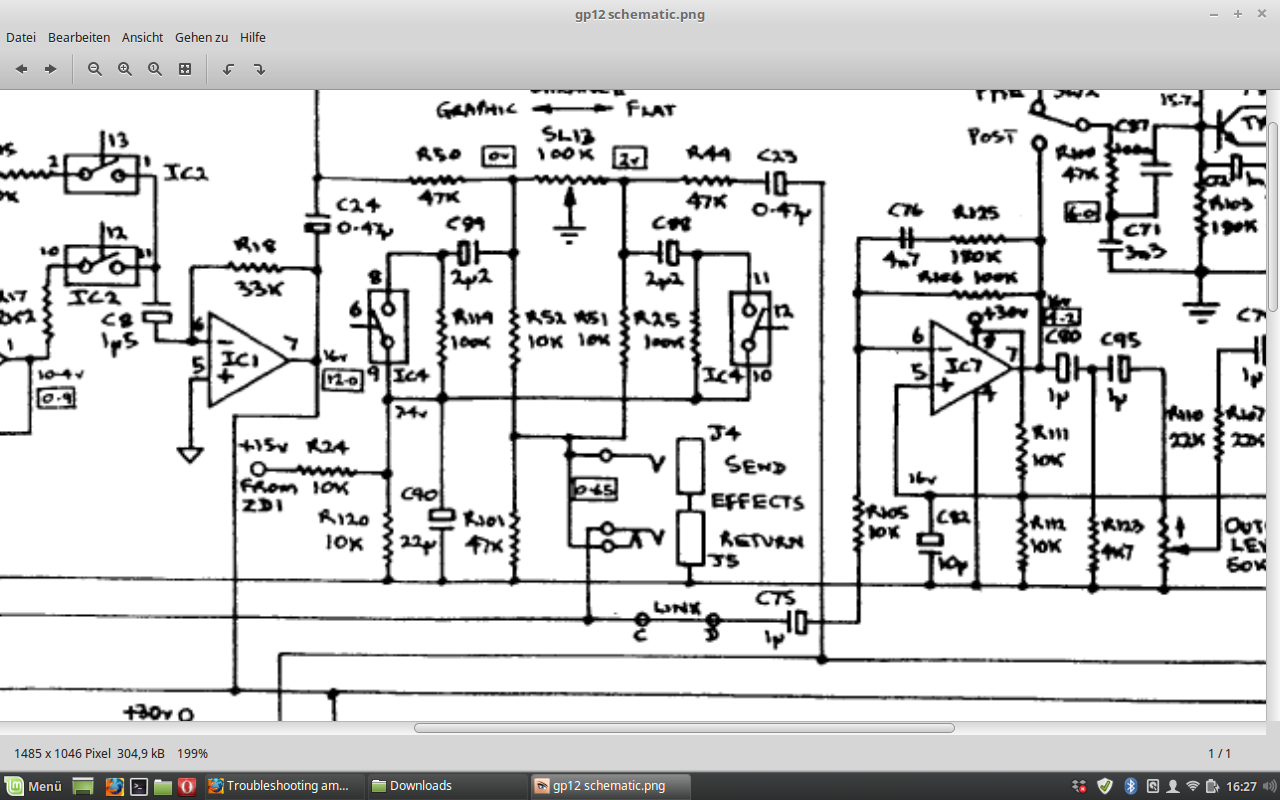Open the Datei menu
The image size is (1280, 800).
coord(21,37)
